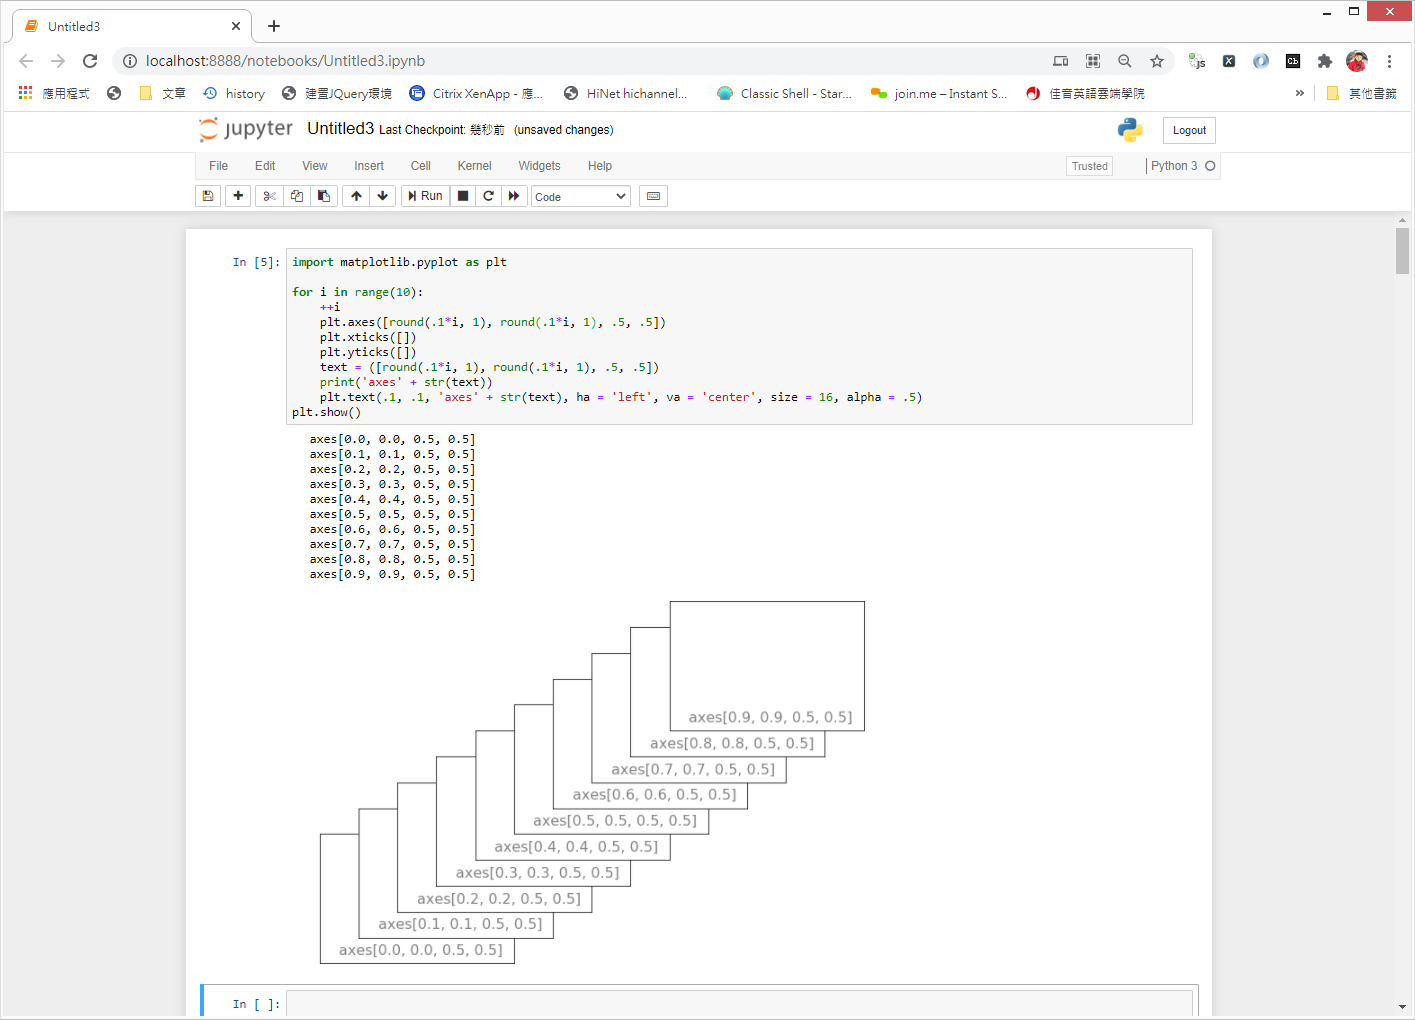
Task: Reload the page with refresh icon
Action: coord(90,61)
